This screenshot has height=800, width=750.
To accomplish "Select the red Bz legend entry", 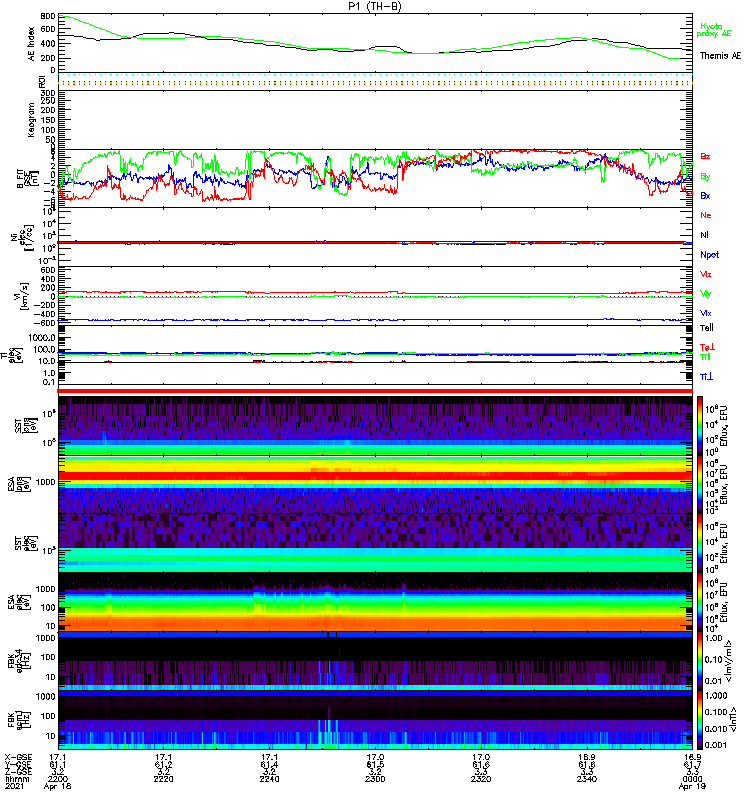I will click(705, 156).
